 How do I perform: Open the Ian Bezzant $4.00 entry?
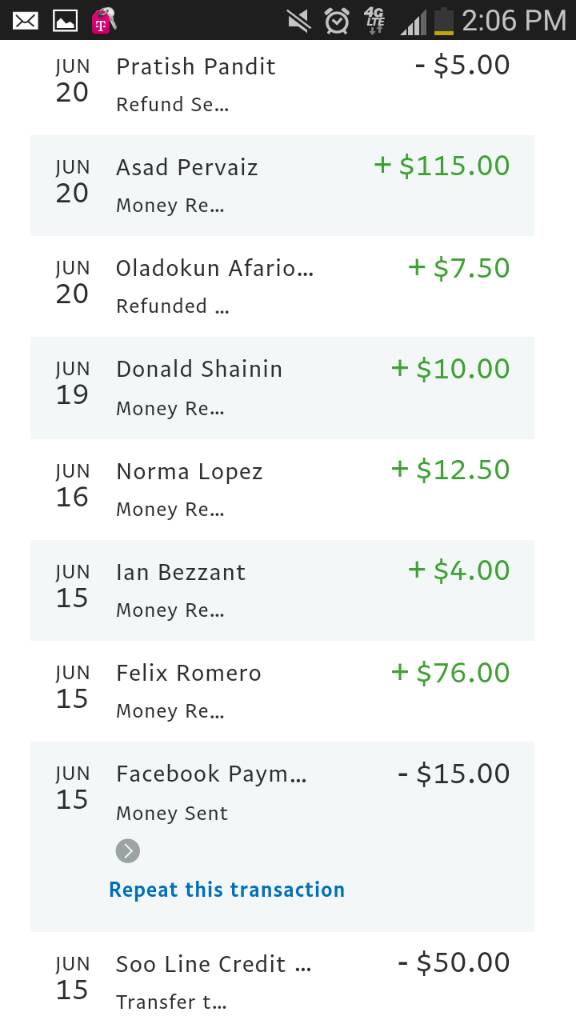point(282,590)
